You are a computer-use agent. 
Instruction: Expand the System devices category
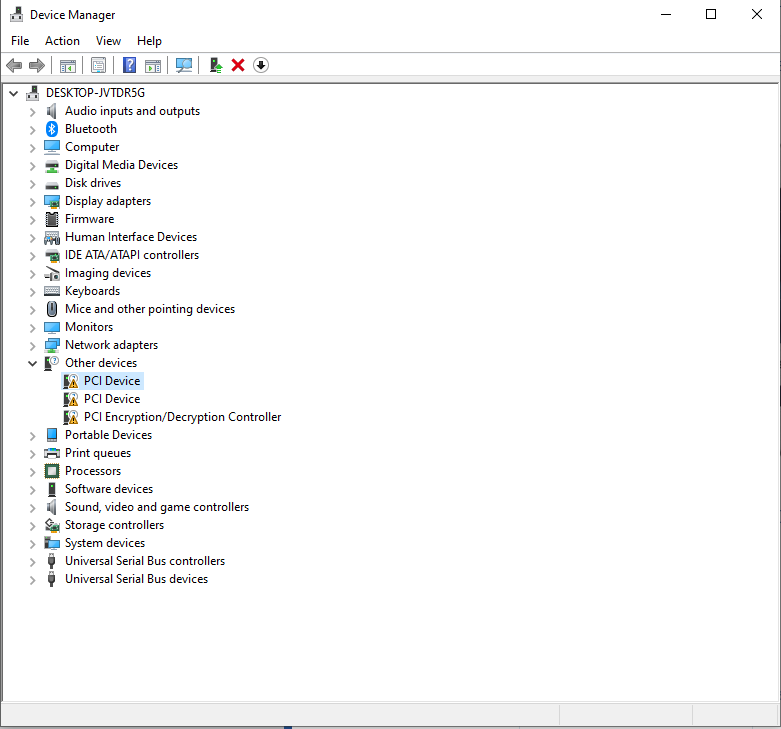[33, 544]
